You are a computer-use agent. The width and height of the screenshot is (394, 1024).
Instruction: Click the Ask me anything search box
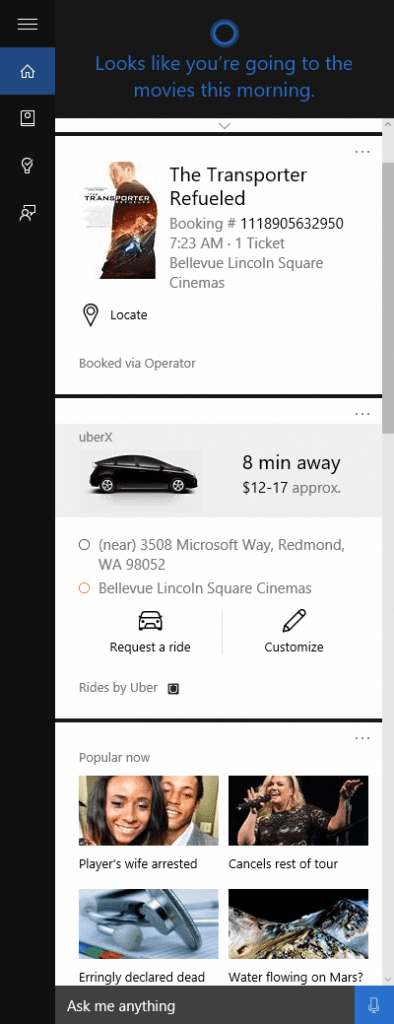[205, 1005]
